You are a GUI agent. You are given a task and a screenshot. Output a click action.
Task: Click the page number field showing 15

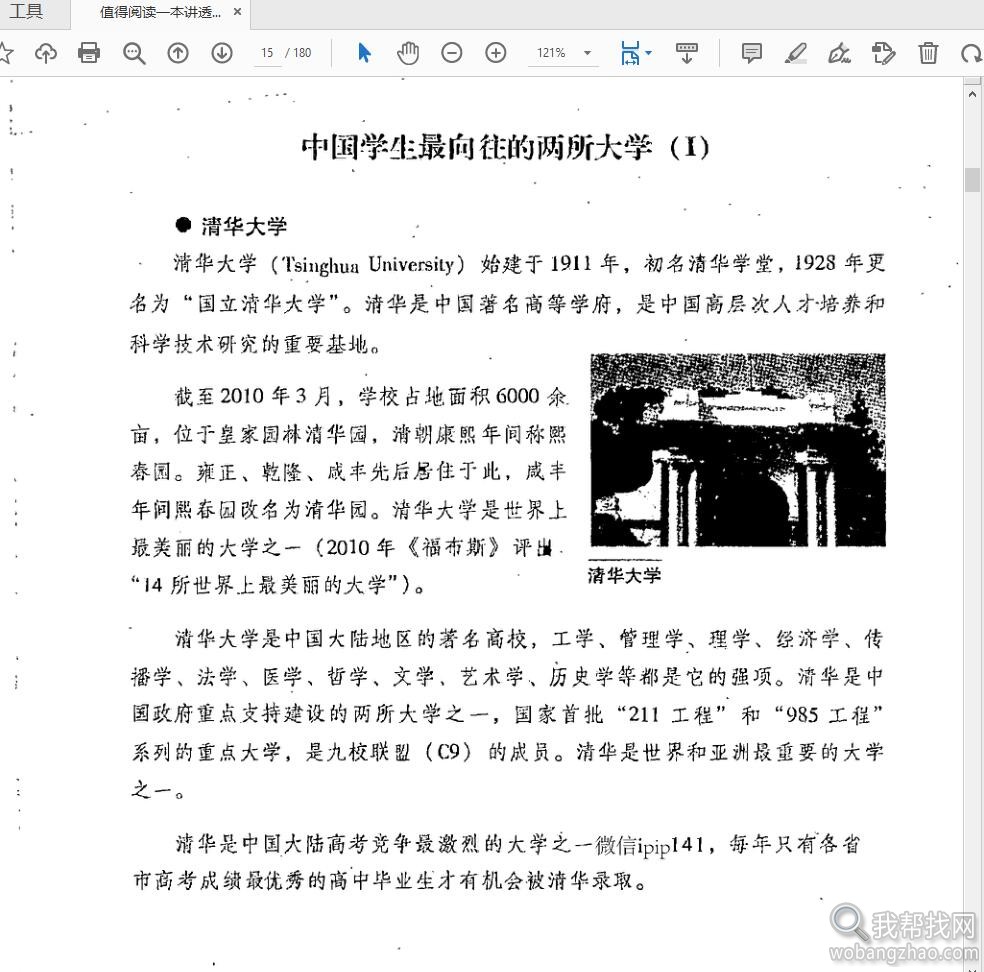(x=267, y=53)
